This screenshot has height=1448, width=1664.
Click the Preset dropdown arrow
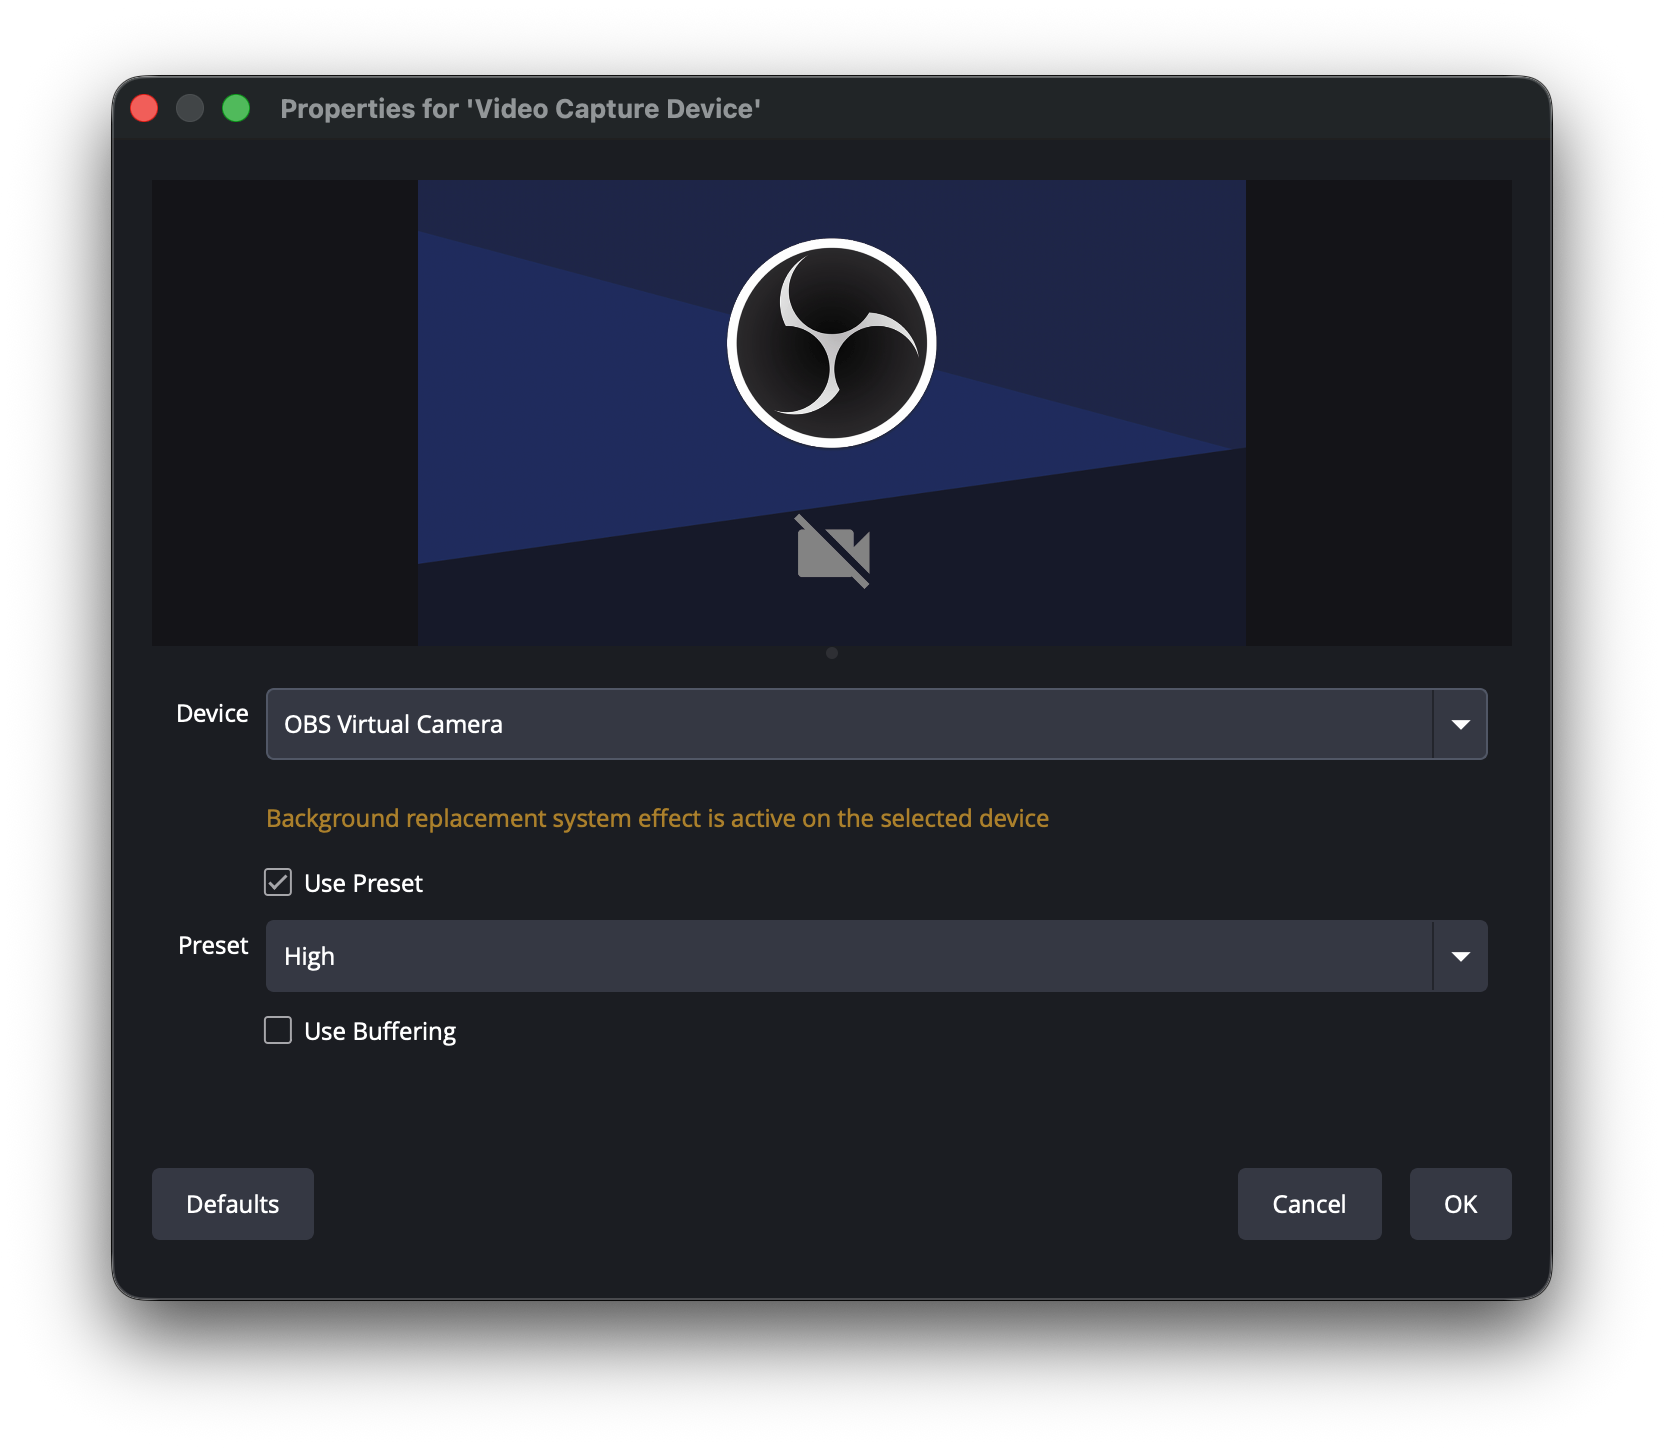[1460, 956]
